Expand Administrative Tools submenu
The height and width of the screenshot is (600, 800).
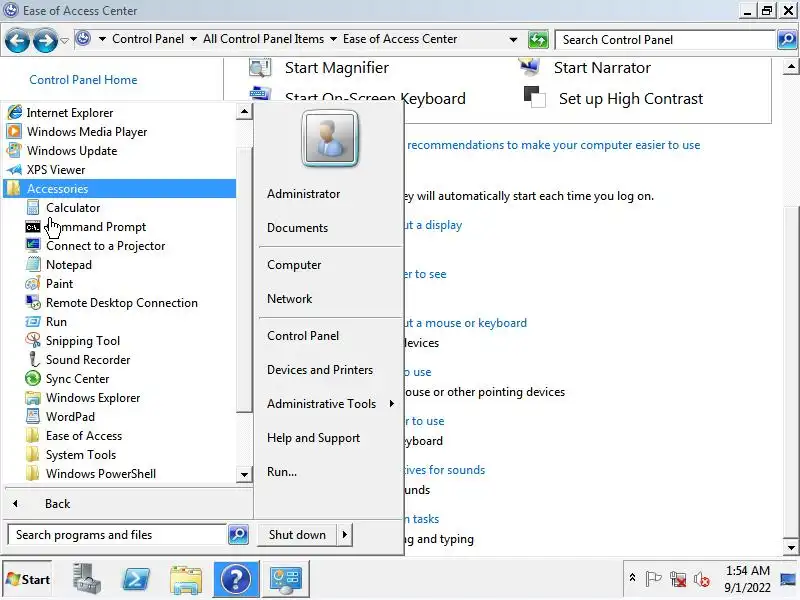[331, 404]
